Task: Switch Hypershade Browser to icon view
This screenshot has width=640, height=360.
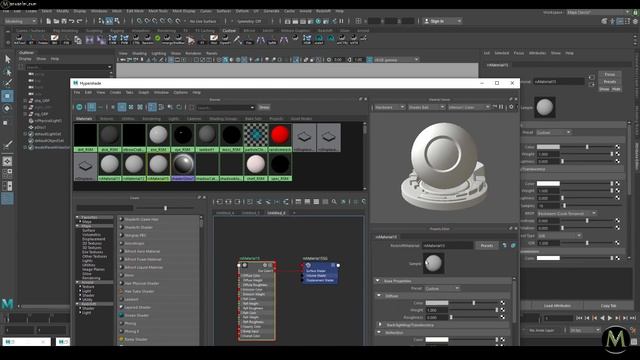Action: [91, 107]
